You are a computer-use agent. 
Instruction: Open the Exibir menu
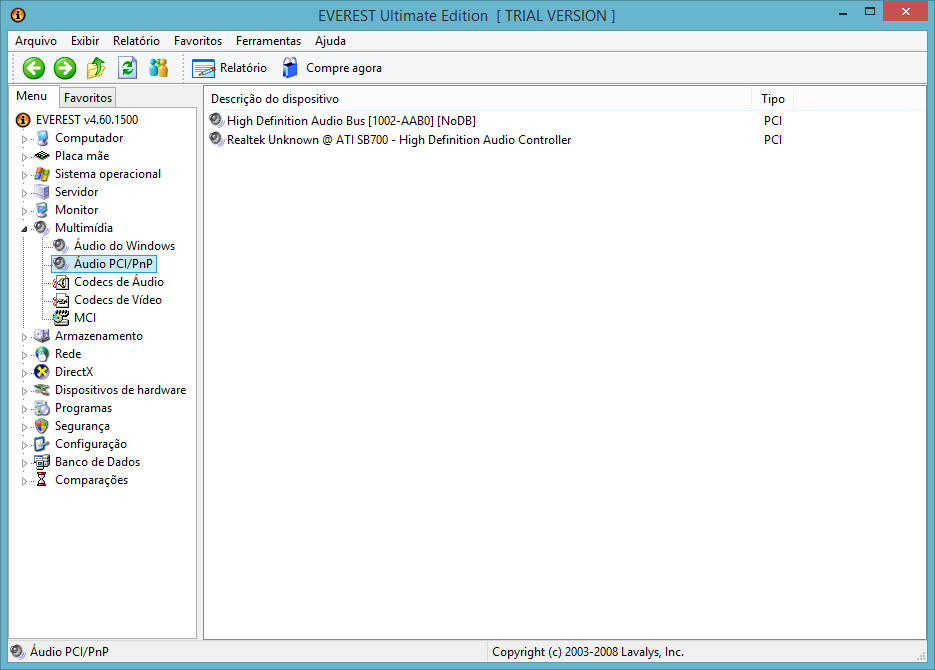click(x=85, y=41)
